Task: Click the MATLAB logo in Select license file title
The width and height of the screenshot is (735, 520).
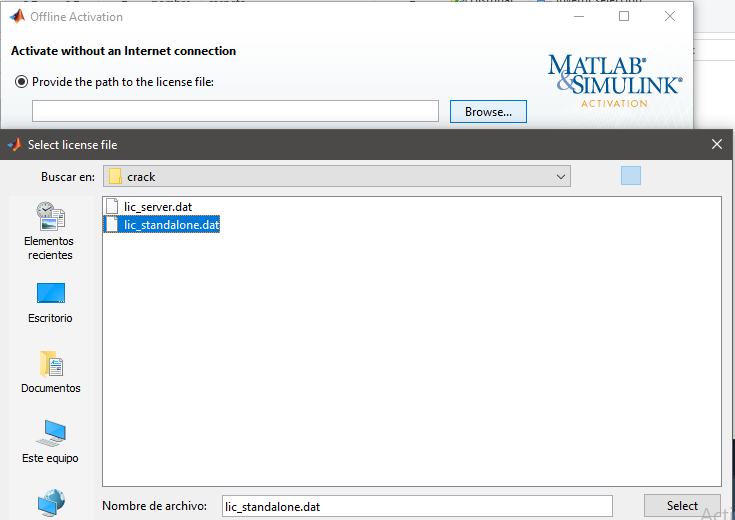Action: (x=15, y=144)
